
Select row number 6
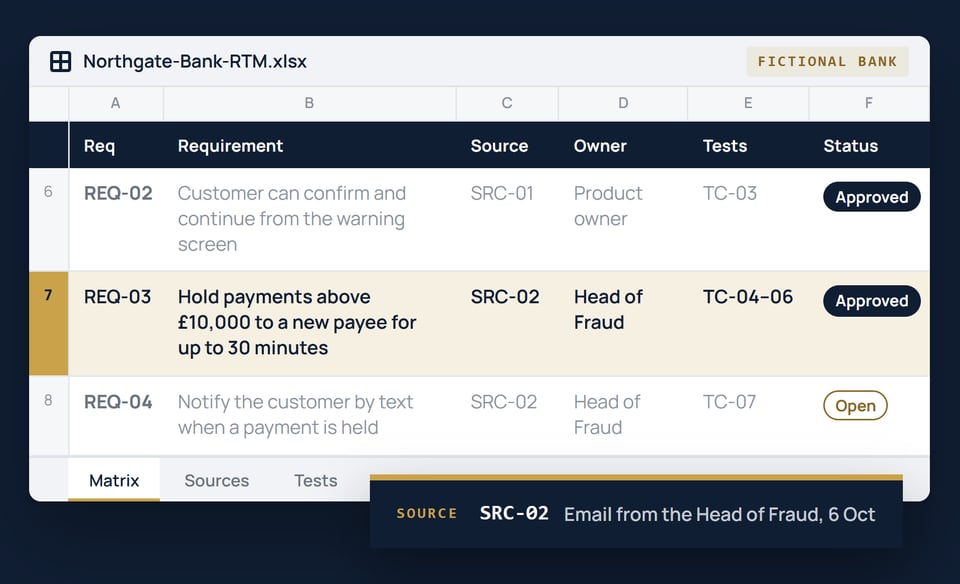48,219
